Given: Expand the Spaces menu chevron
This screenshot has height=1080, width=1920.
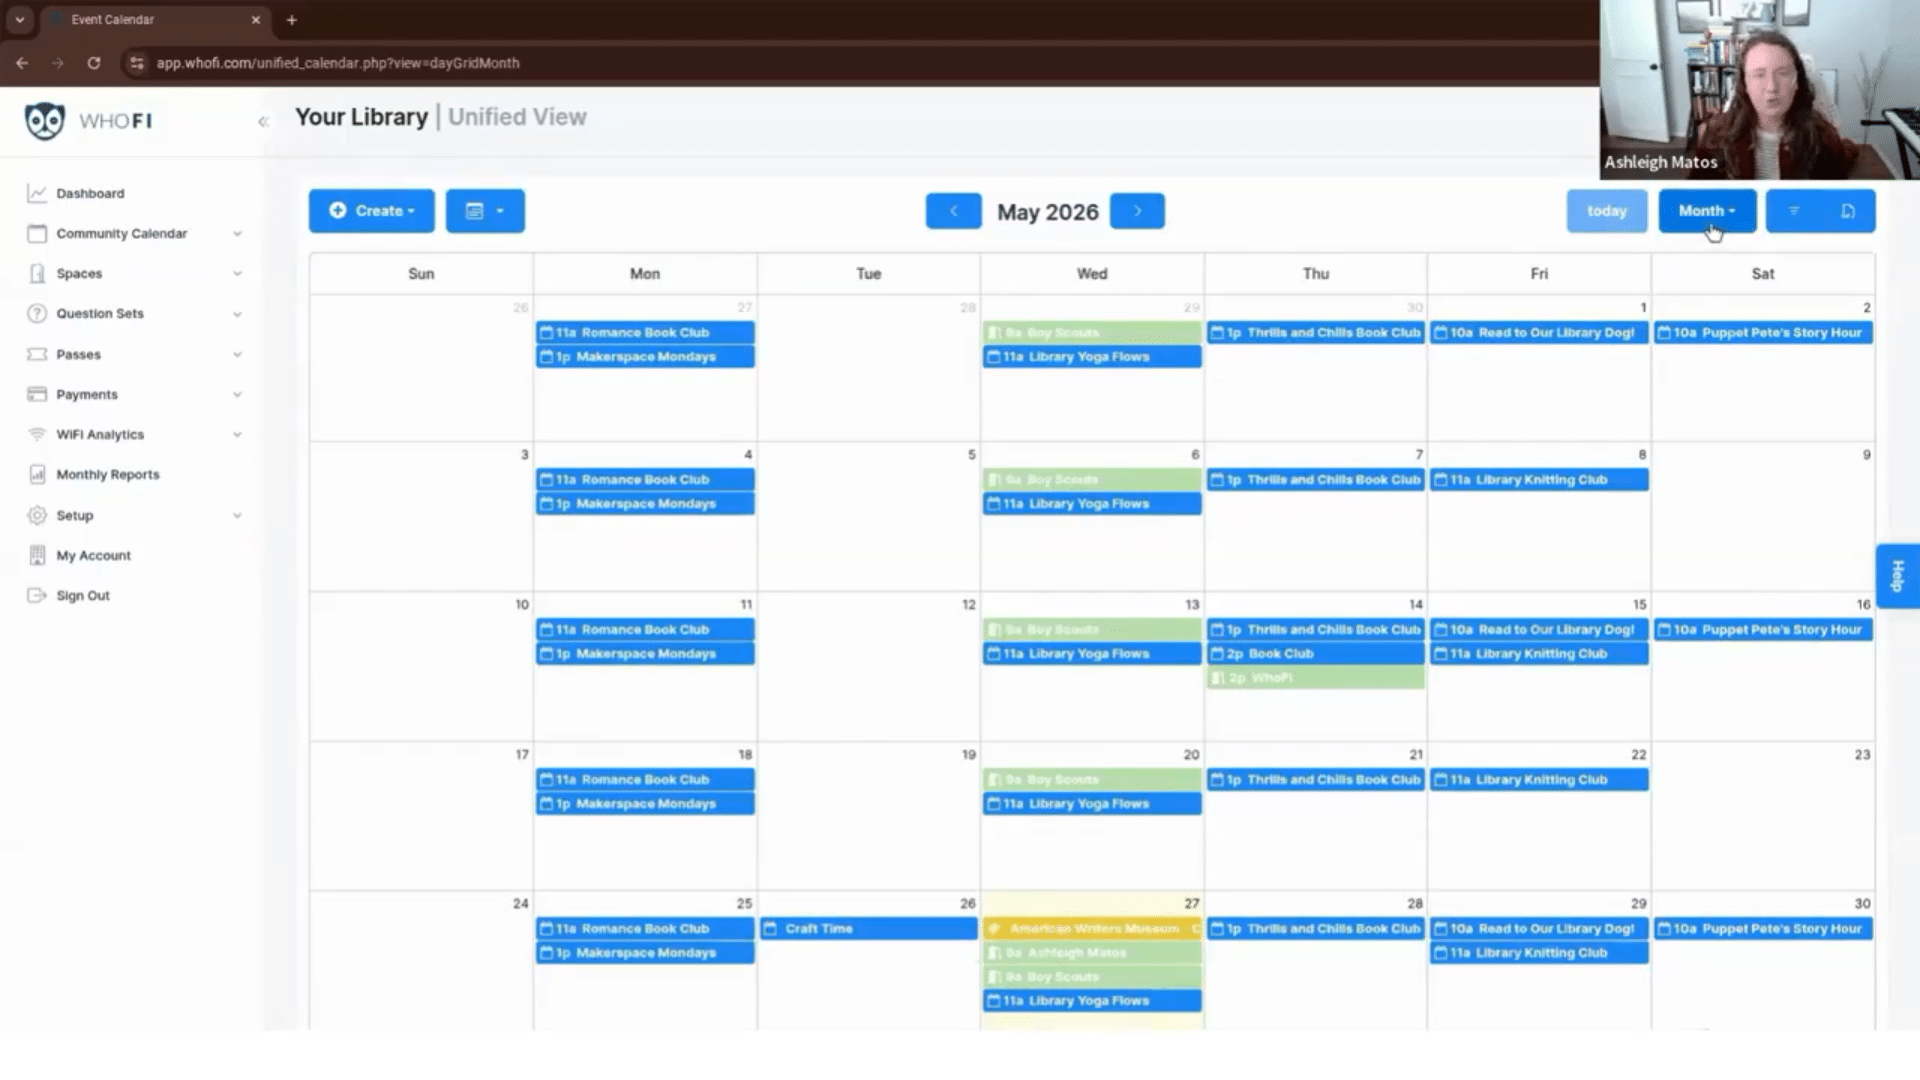Looking at the screenshot, I should click(x=237, y=274).
